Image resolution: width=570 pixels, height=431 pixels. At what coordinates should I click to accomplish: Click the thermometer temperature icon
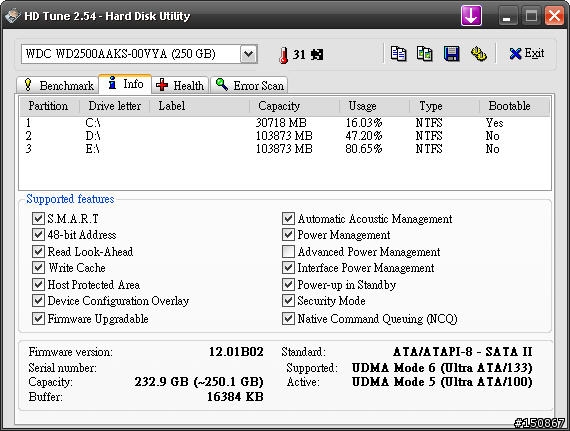(x=284, y=55)
